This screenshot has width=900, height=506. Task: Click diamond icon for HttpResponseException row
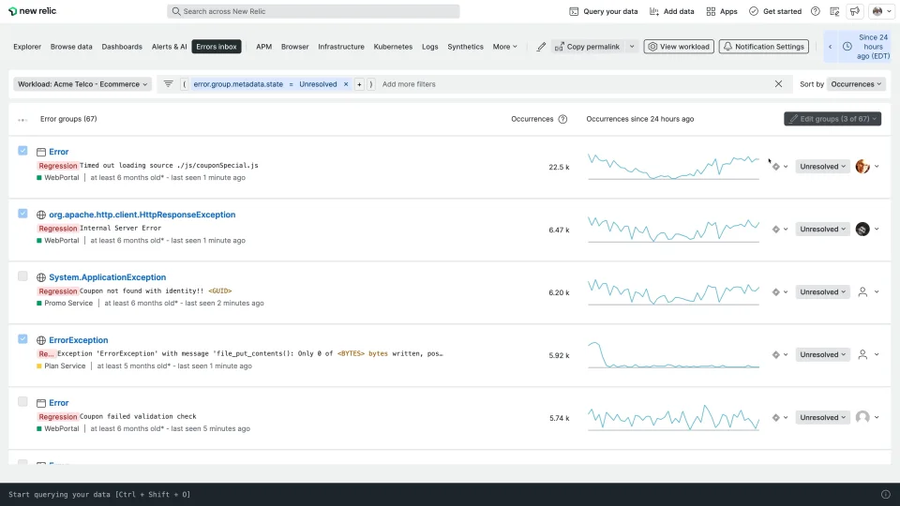(775, 229)
